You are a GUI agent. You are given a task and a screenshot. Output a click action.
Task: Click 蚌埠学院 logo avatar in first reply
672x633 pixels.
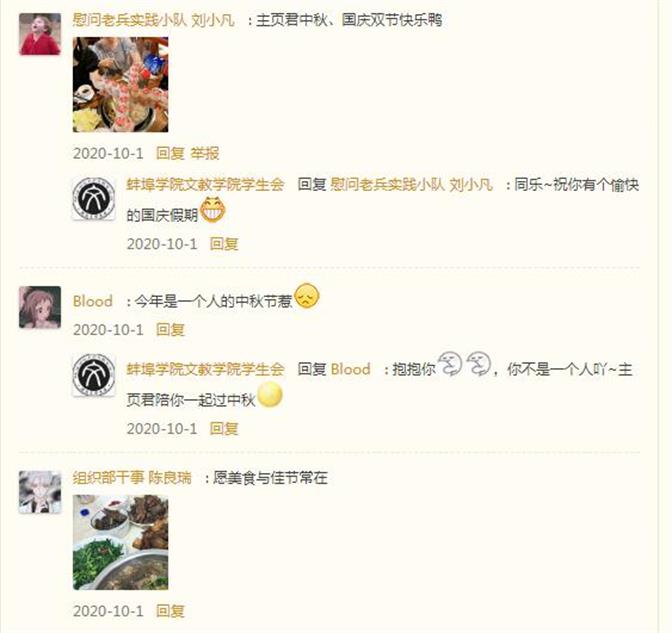click(93, 198)
